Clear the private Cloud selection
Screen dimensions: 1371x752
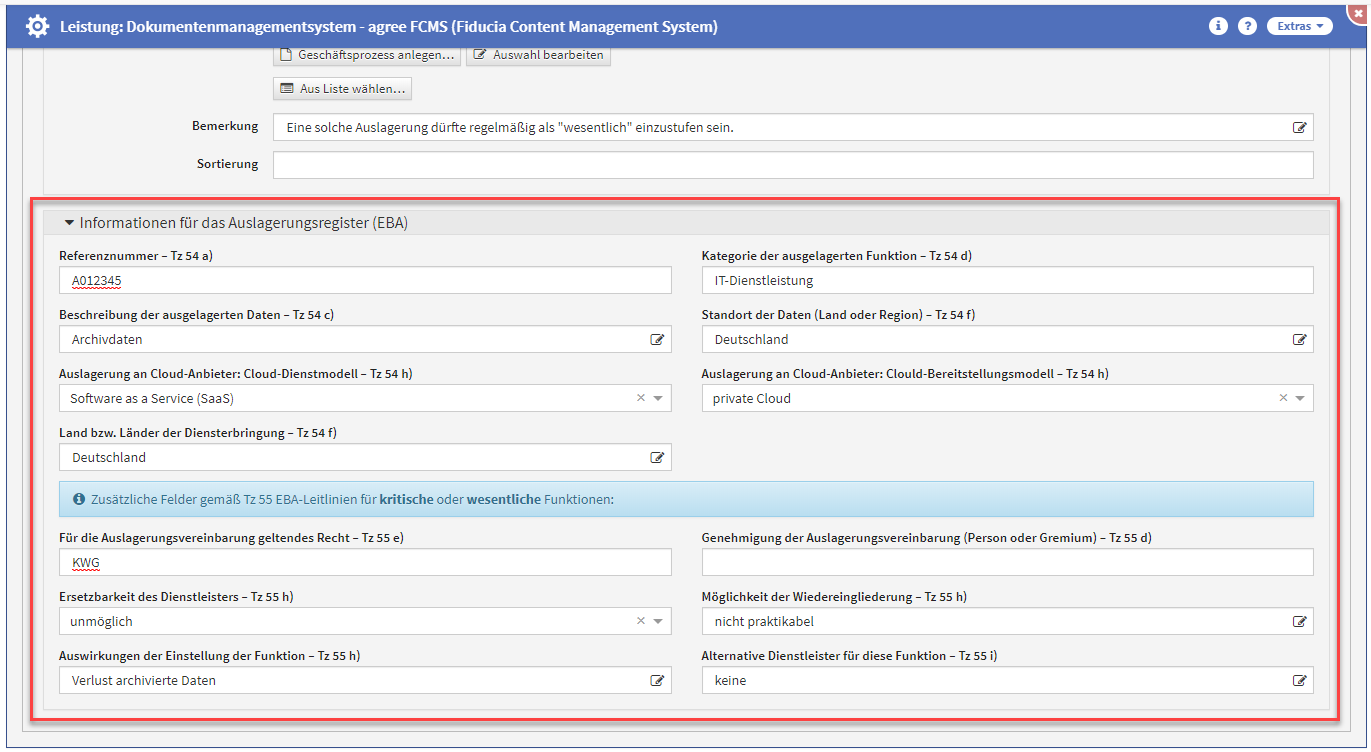[1283, 398]
